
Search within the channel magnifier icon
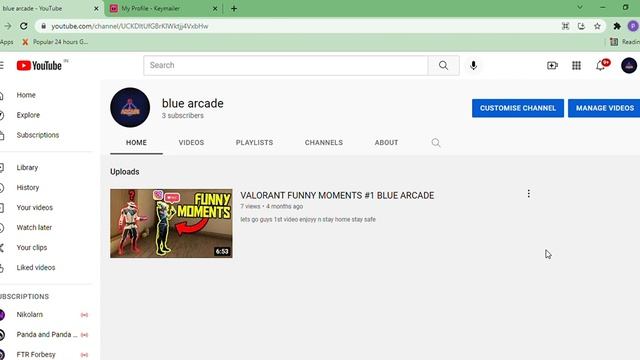[436, 142]
